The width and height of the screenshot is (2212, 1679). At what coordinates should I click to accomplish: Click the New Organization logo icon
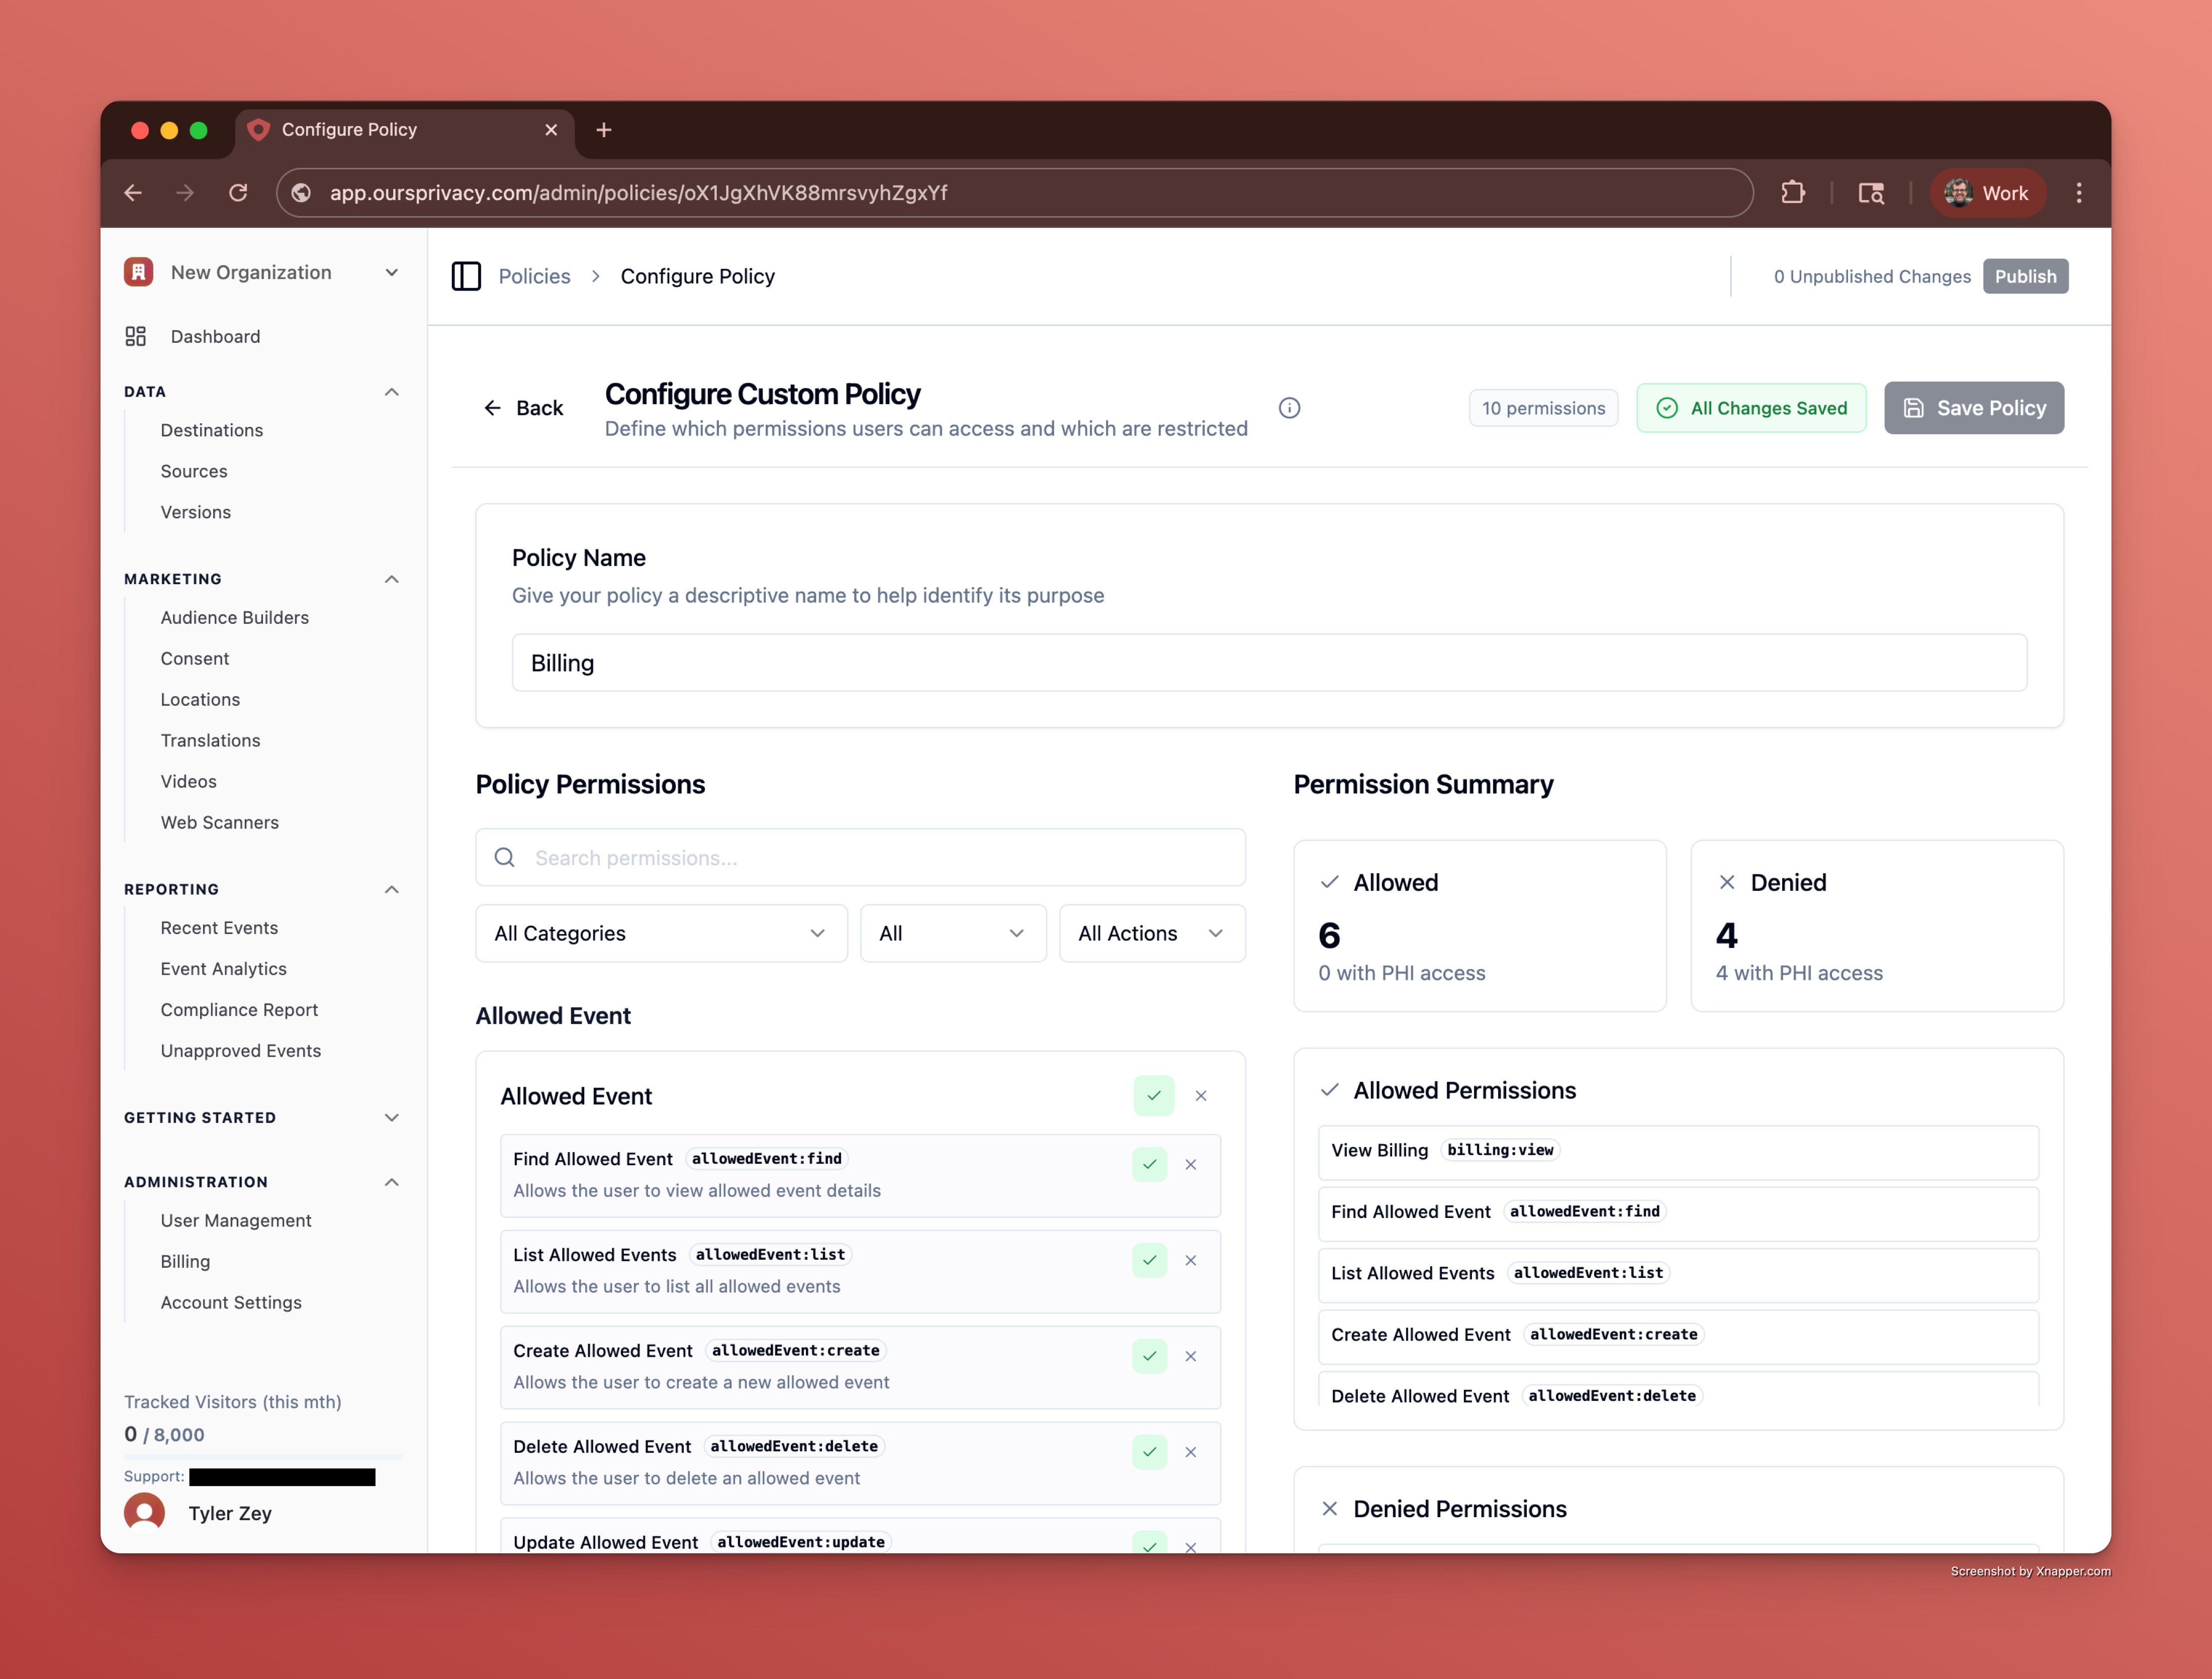138,272
